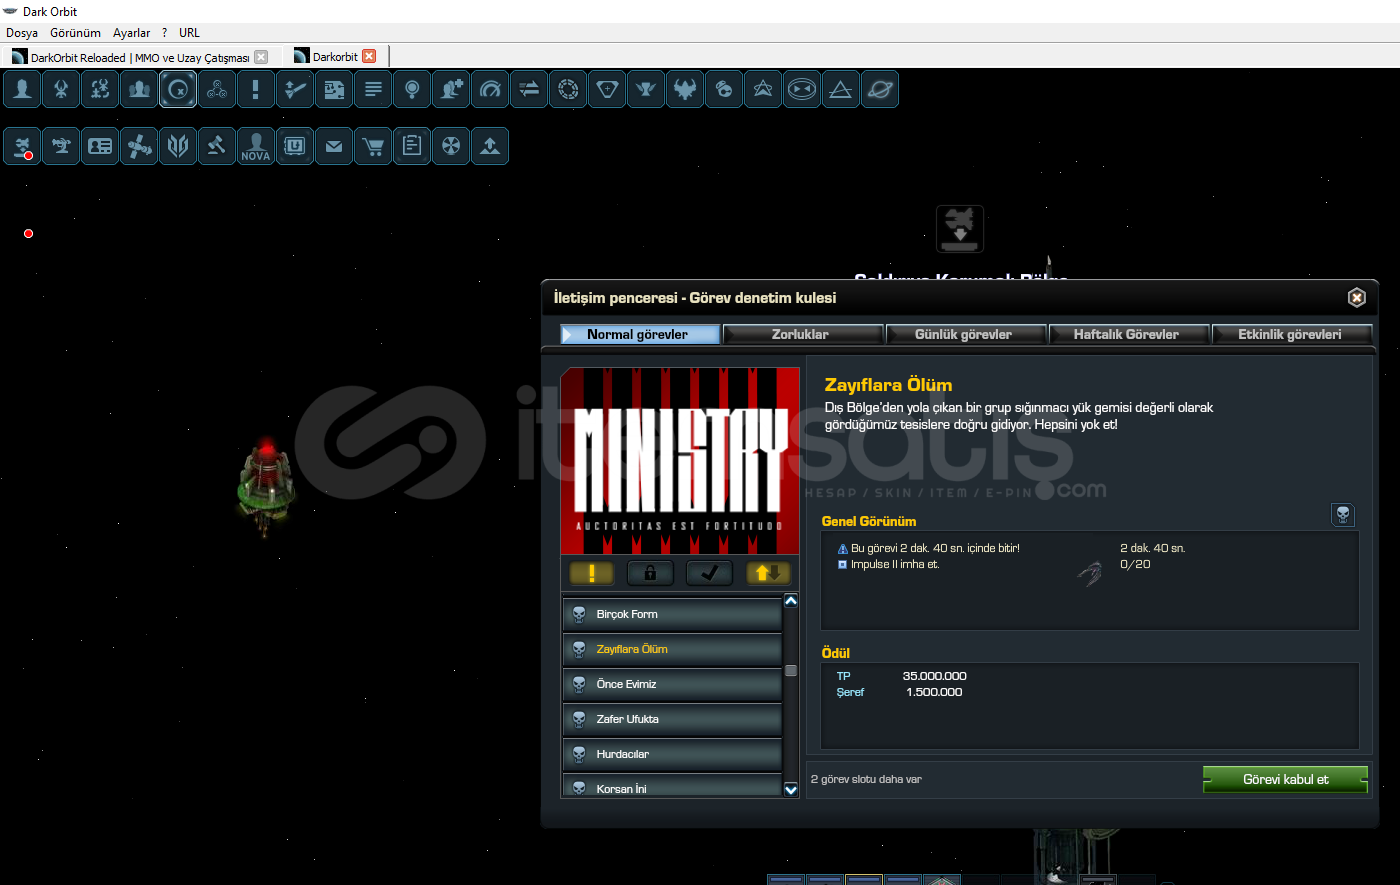1400x885 pixels.
Task: Open the two opposing arrows icon
Action: click(529, 89)
